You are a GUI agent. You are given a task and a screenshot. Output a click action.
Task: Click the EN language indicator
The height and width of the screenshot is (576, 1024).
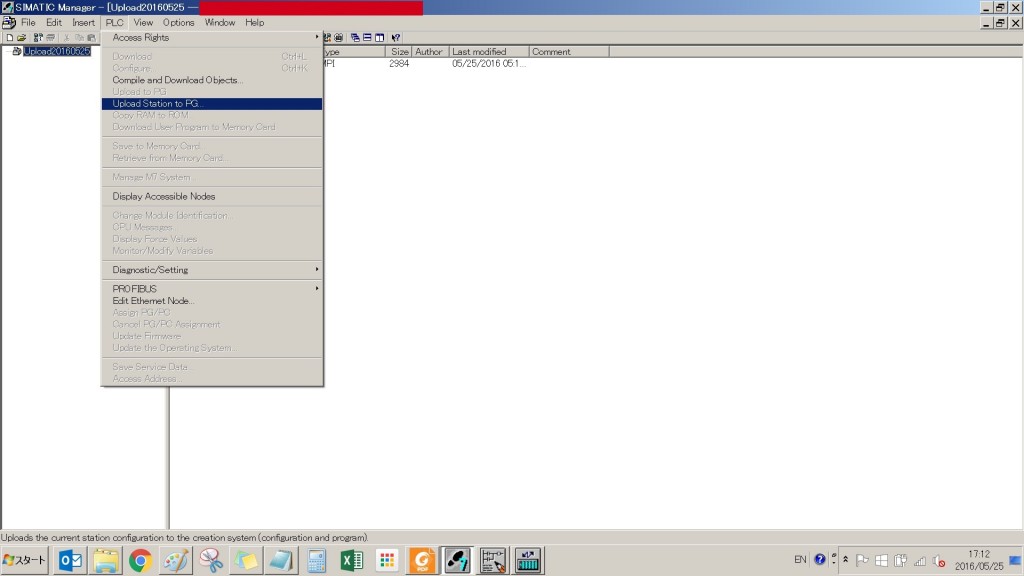[x=800, y=560]
